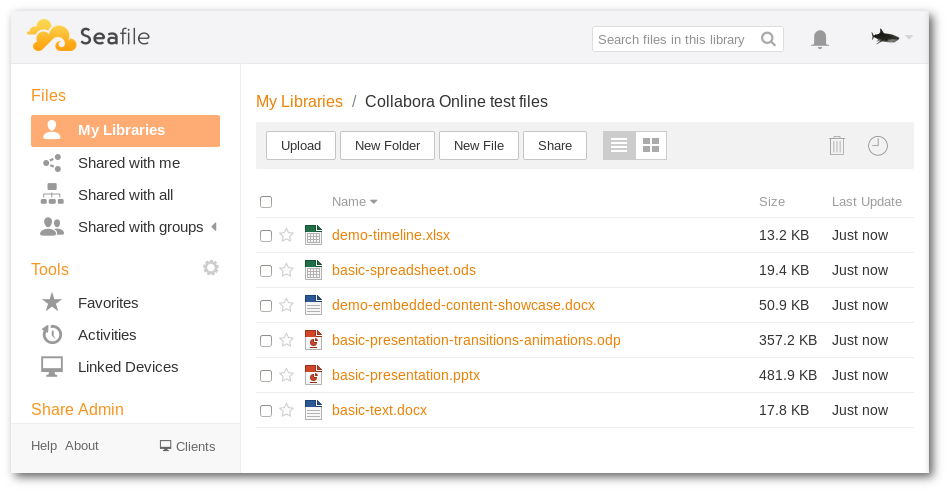Open the shark avatar account dropdown
This screenshot has height=492, width=948.
[891, 37]
